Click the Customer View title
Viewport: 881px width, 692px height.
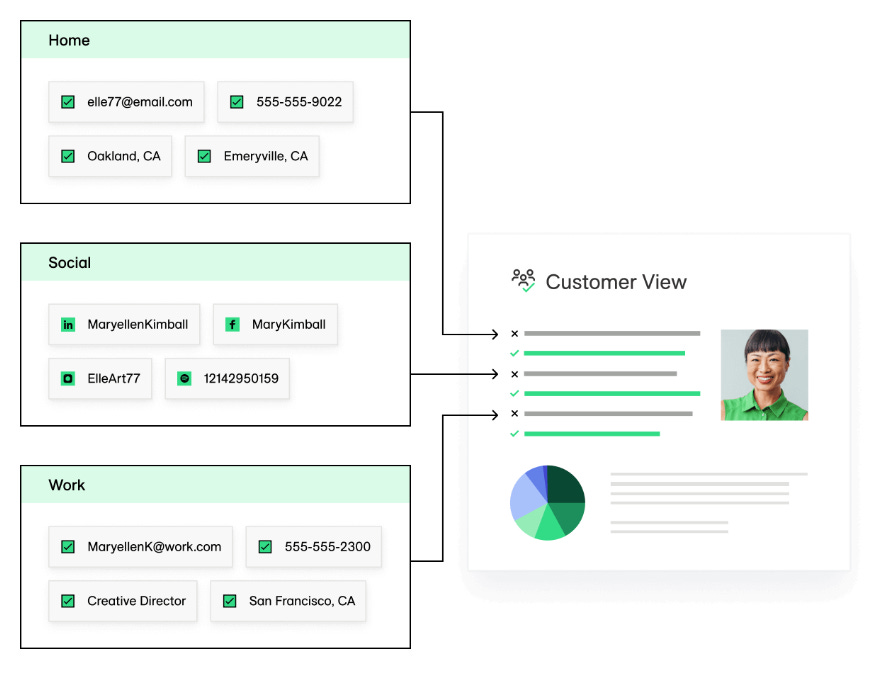(x=616, y=282)
